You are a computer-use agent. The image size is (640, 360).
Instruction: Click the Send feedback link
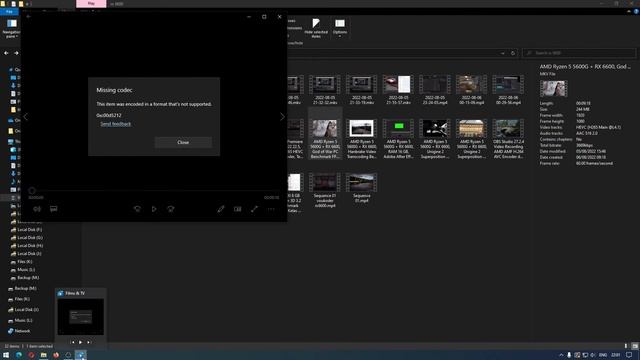pos(116,124)
